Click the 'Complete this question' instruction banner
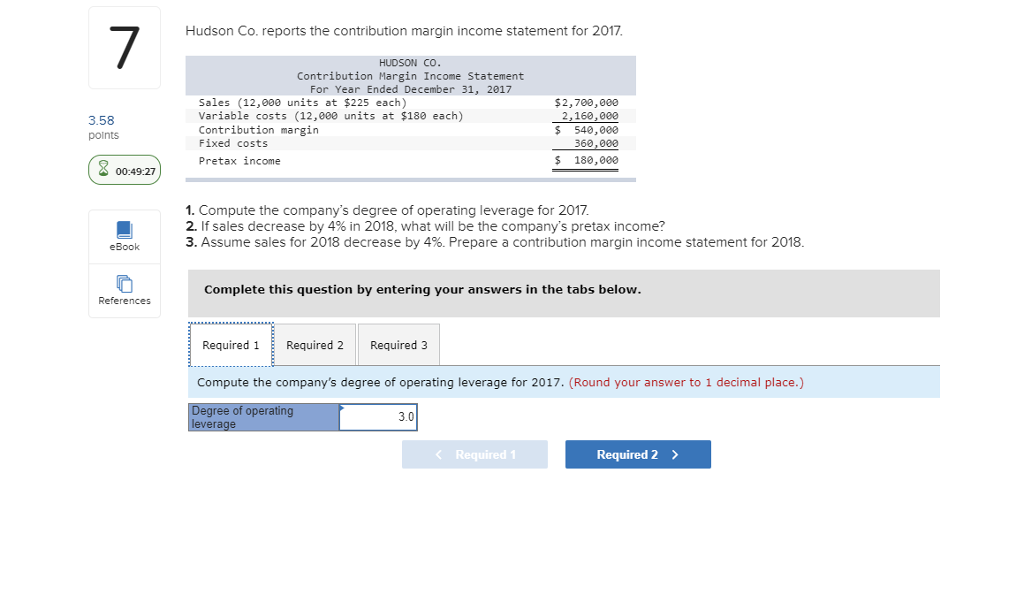This screenshot has height=610, width=1024. 564,293
